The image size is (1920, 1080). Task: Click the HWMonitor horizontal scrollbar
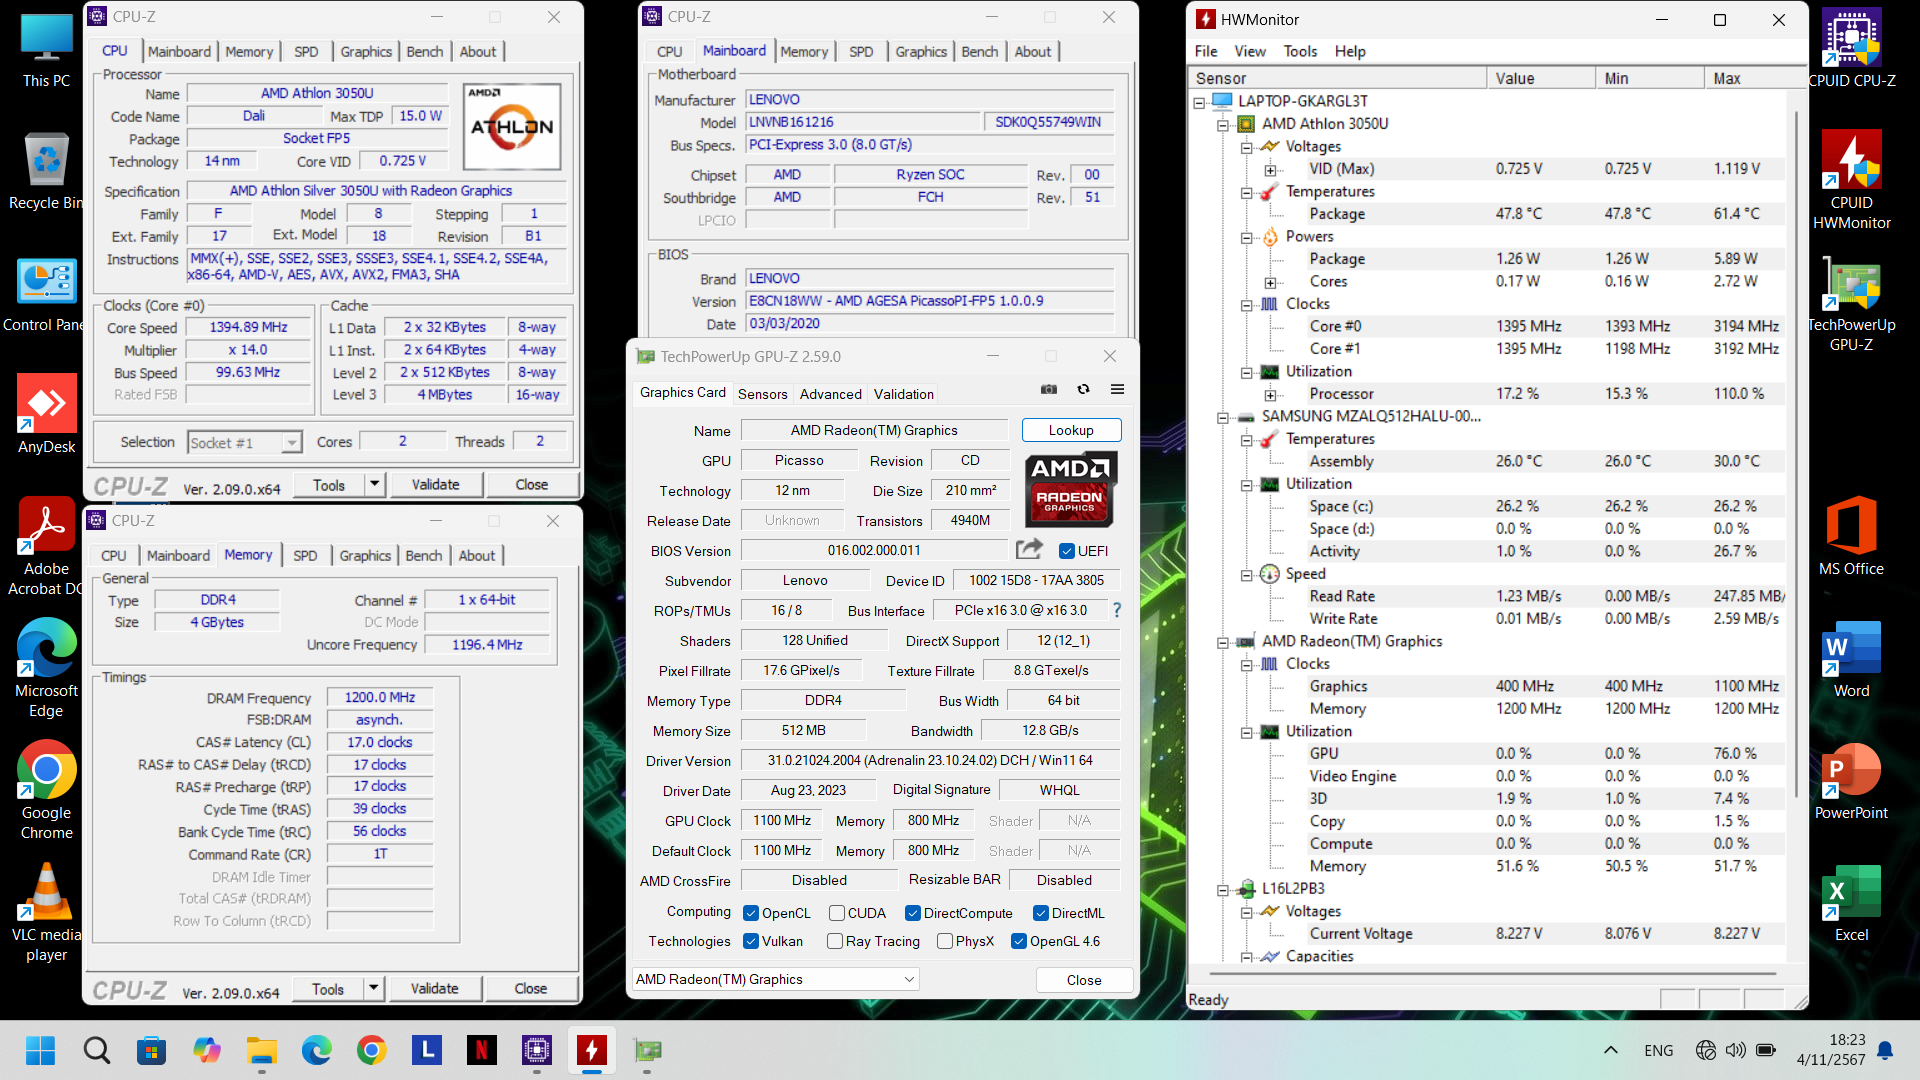click(1492, 972)
